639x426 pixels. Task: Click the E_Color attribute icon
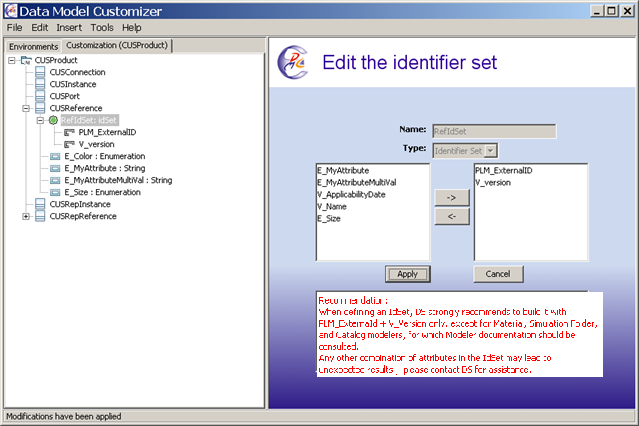55,156
